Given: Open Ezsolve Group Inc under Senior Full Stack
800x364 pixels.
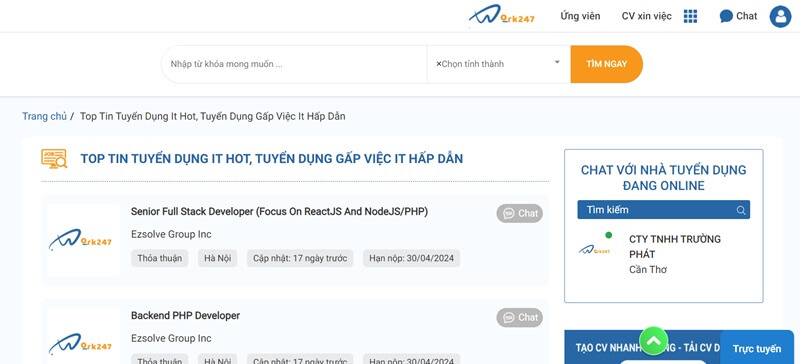Looking at the screenshot, I should tap(171, 235).
